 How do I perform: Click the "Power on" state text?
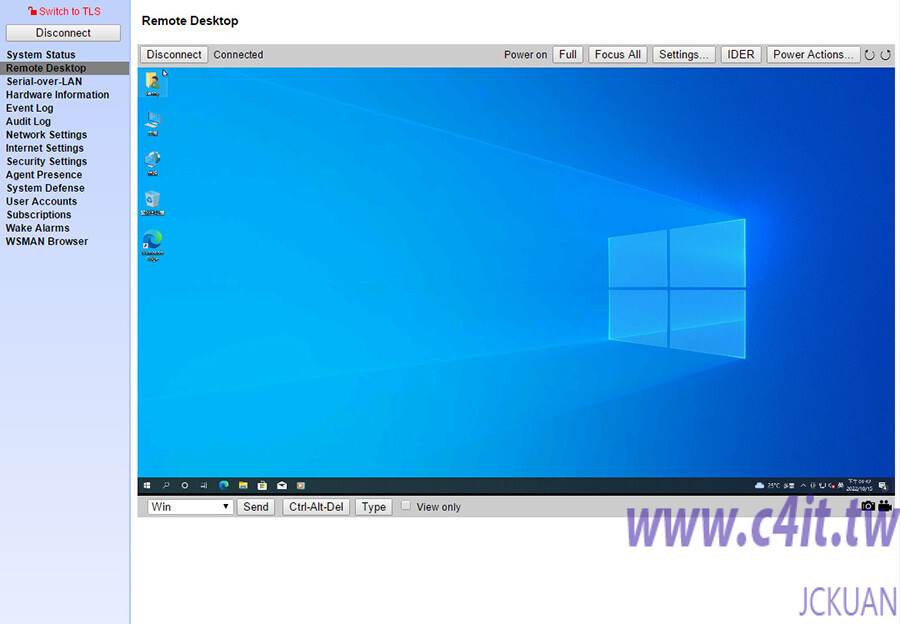coord(525,55)
